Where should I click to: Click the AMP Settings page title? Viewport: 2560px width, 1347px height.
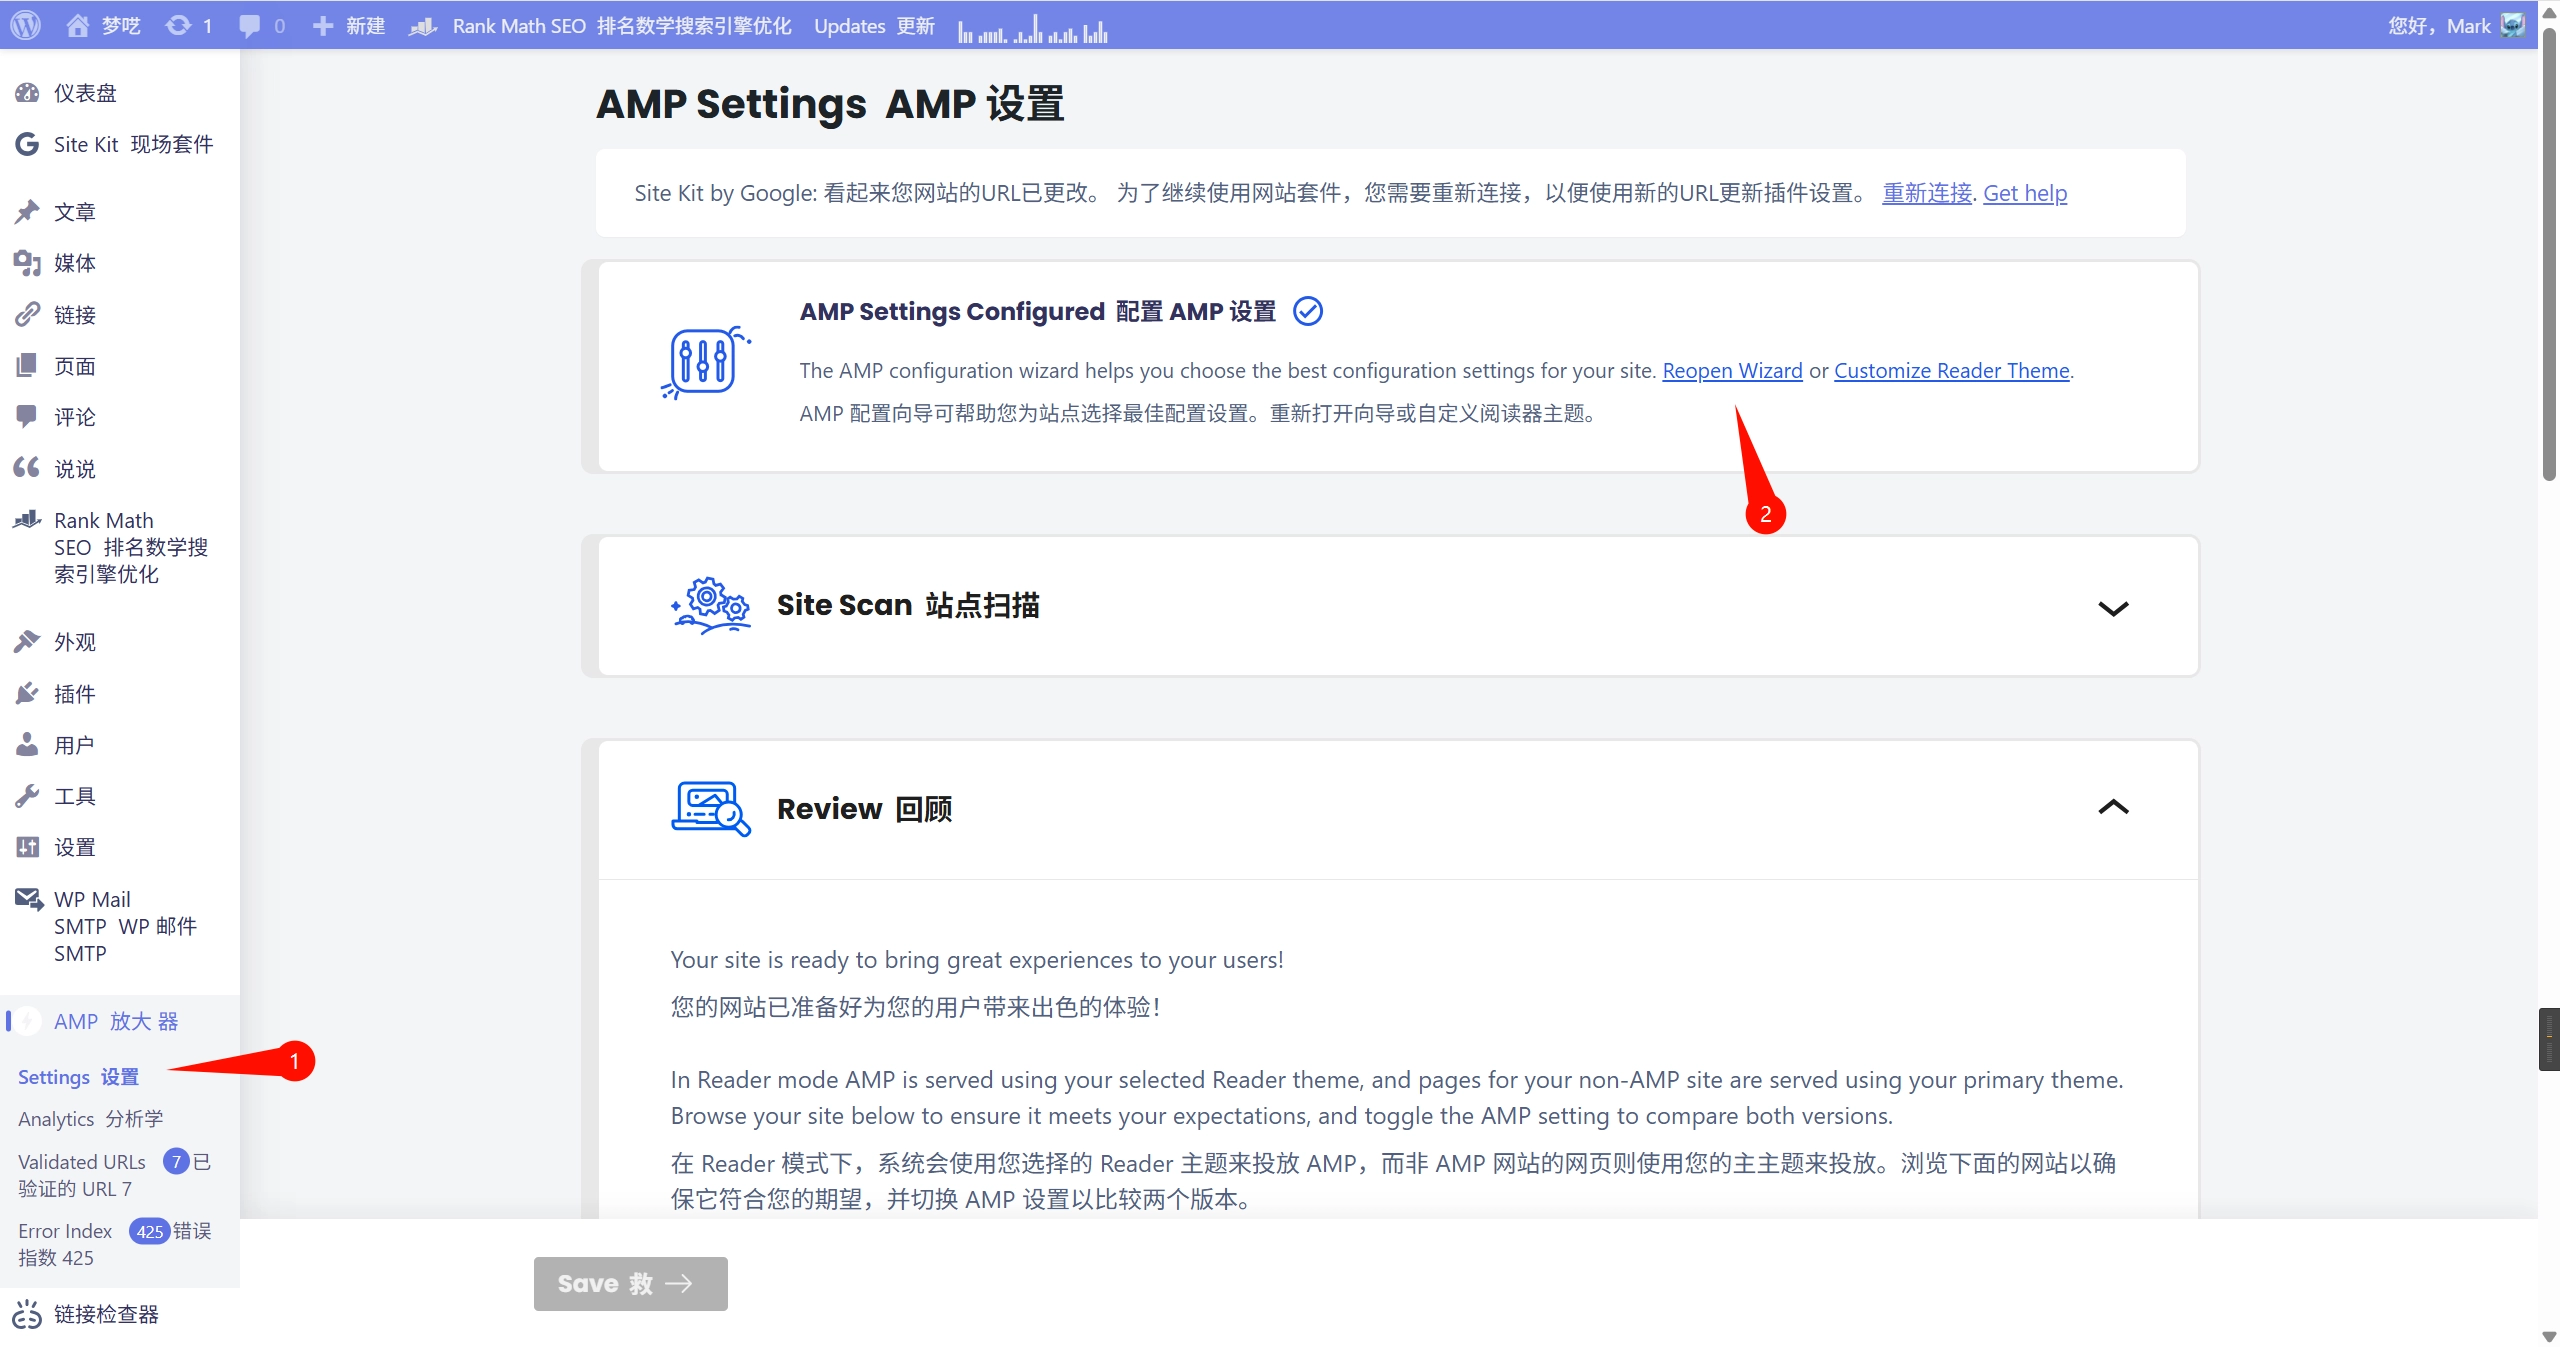[x=830, y=104]
